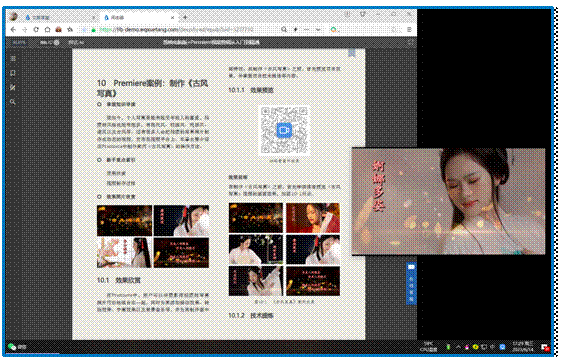Viewport: 564px width, 363px height.
Task: Click the CPU temperature readout on the taskbar
Action: coord(428,347)
